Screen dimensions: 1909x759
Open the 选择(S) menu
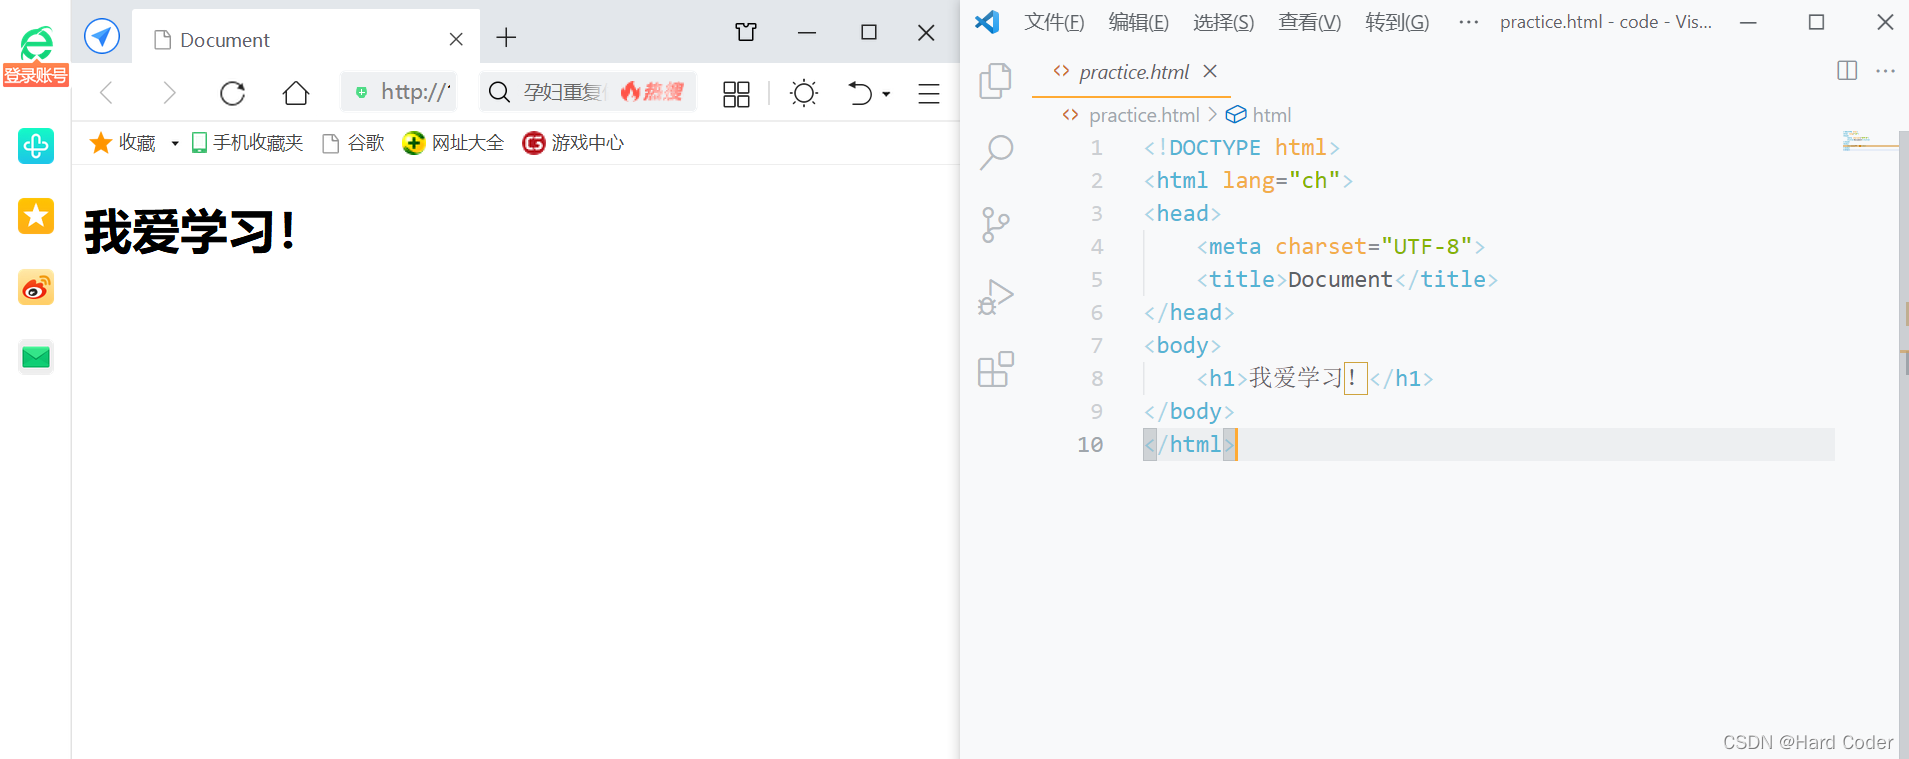click(x=1223, y=22)
